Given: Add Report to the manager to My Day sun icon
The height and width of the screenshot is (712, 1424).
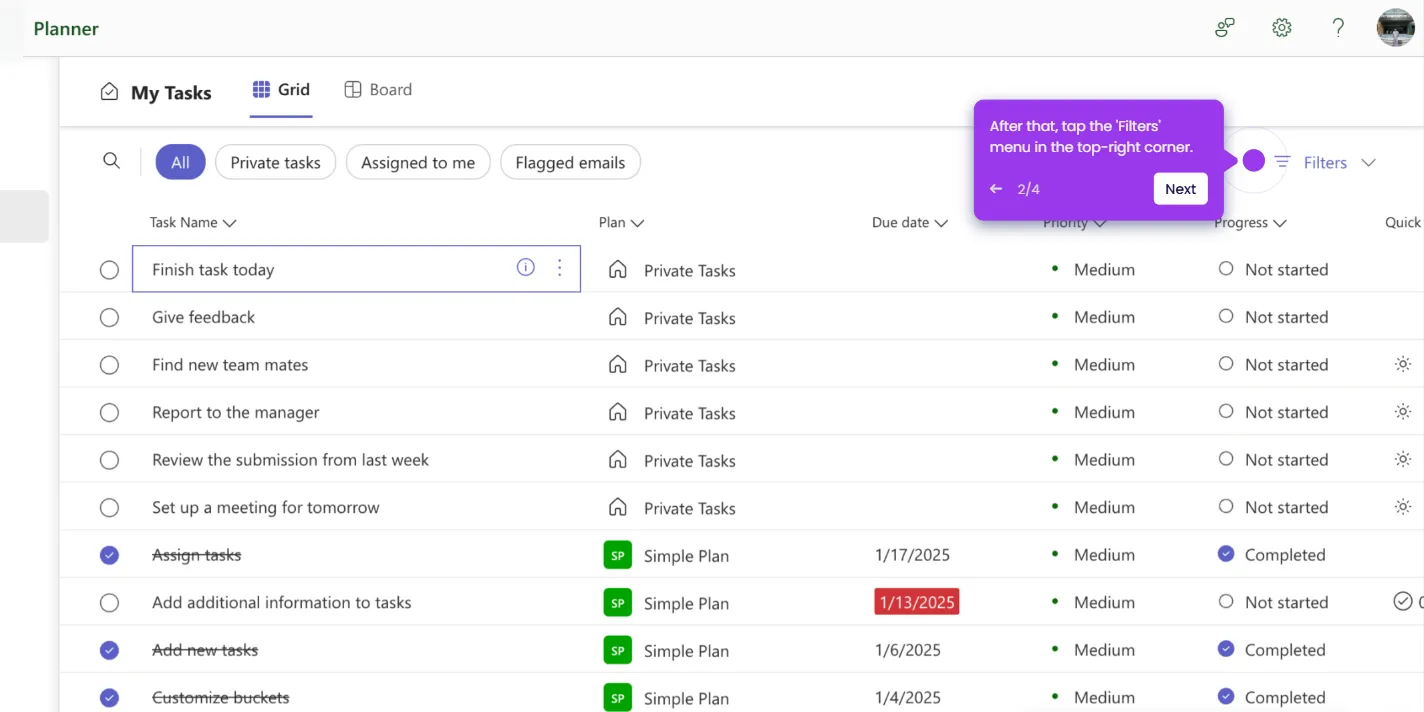Looking at the screenshot, I should pos(1403,411).
